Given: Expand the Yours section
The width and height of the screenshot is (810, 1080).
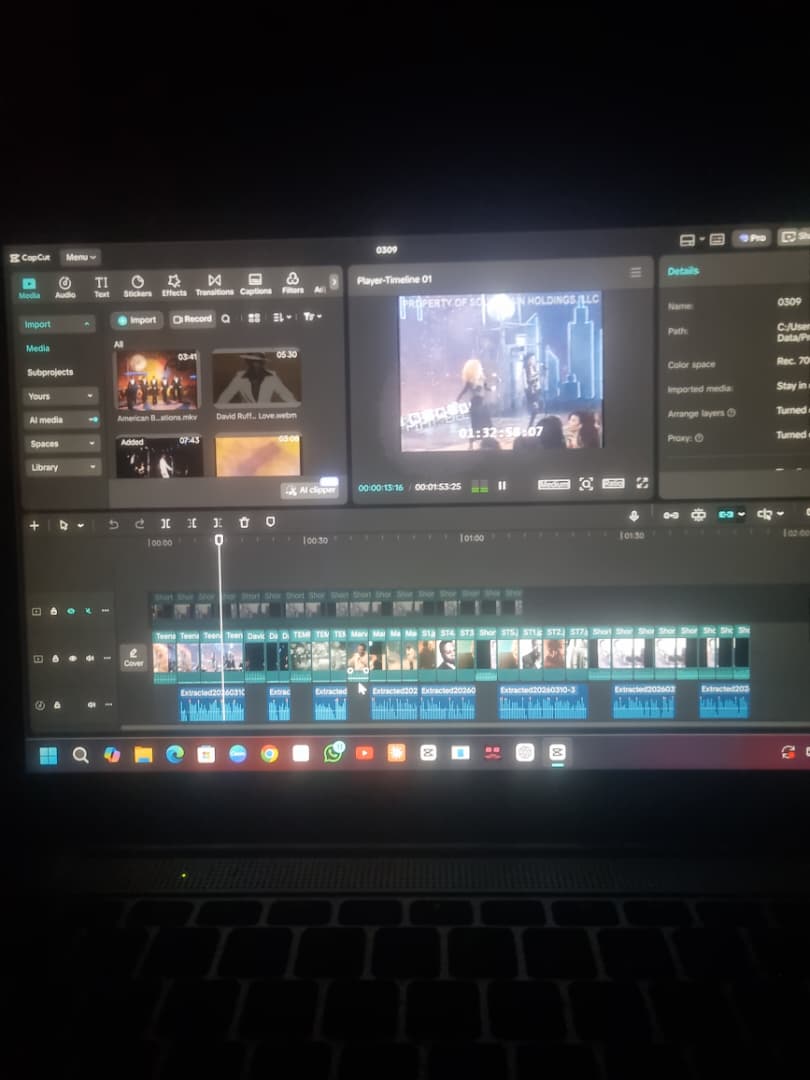Looking at the screenshot, I should click(x=61, y=396).
